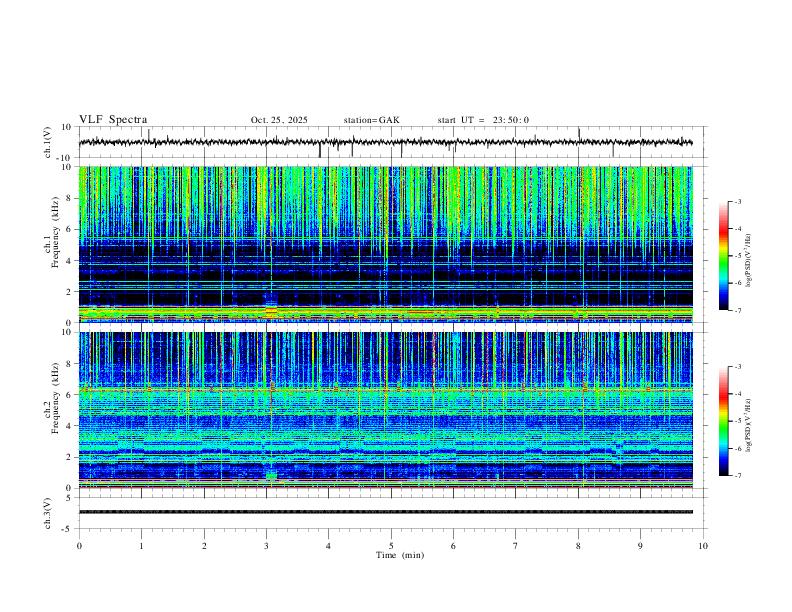Click inside the ch.2 spectrogram panel
Viewport: 792px width, 612px height.
[385, 410]
